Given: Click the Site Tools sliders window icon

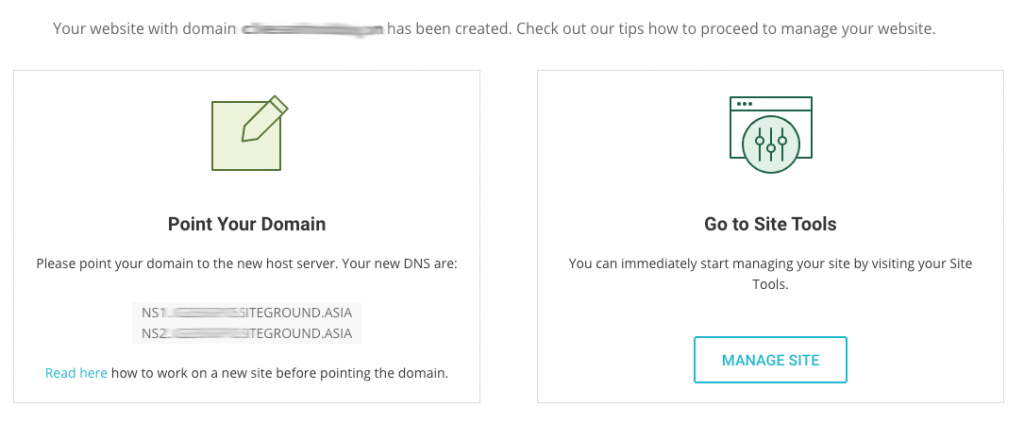Looking at the screenshot, I should point(771,135).
